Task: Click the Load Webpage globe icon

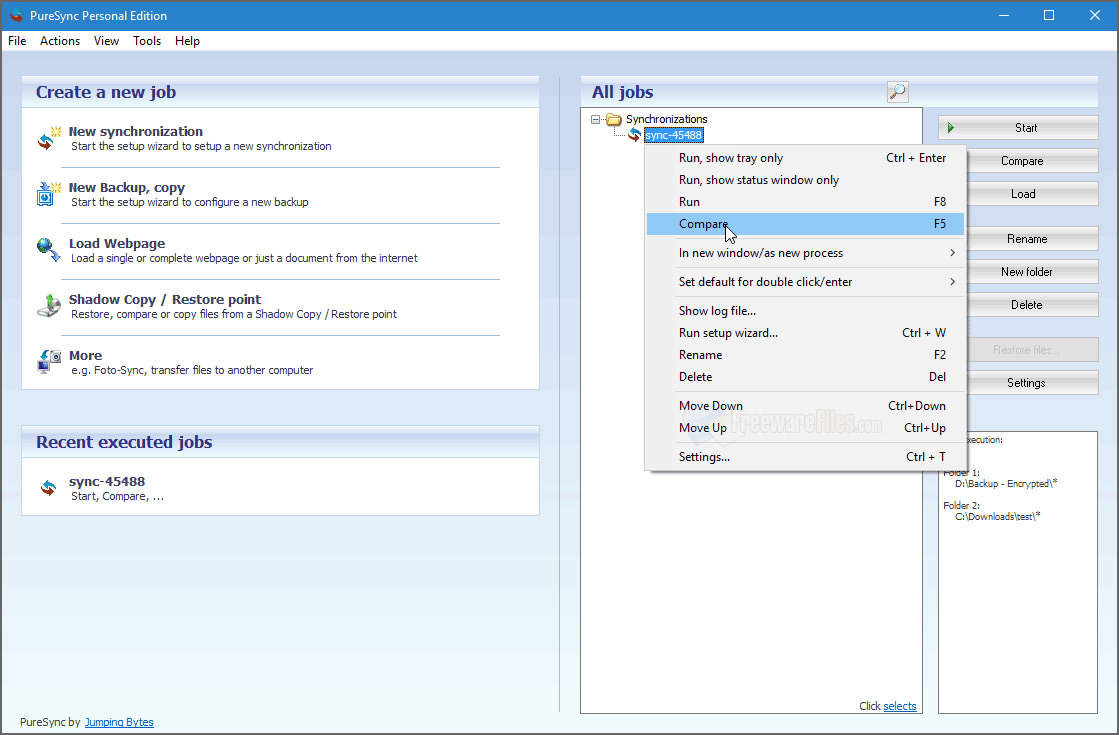Action: coord(49,250)
